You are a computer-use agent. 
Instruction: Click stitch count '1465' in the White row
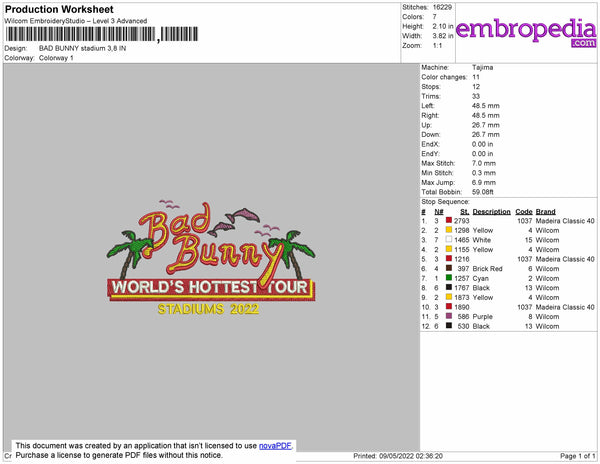tap(461, 240)
